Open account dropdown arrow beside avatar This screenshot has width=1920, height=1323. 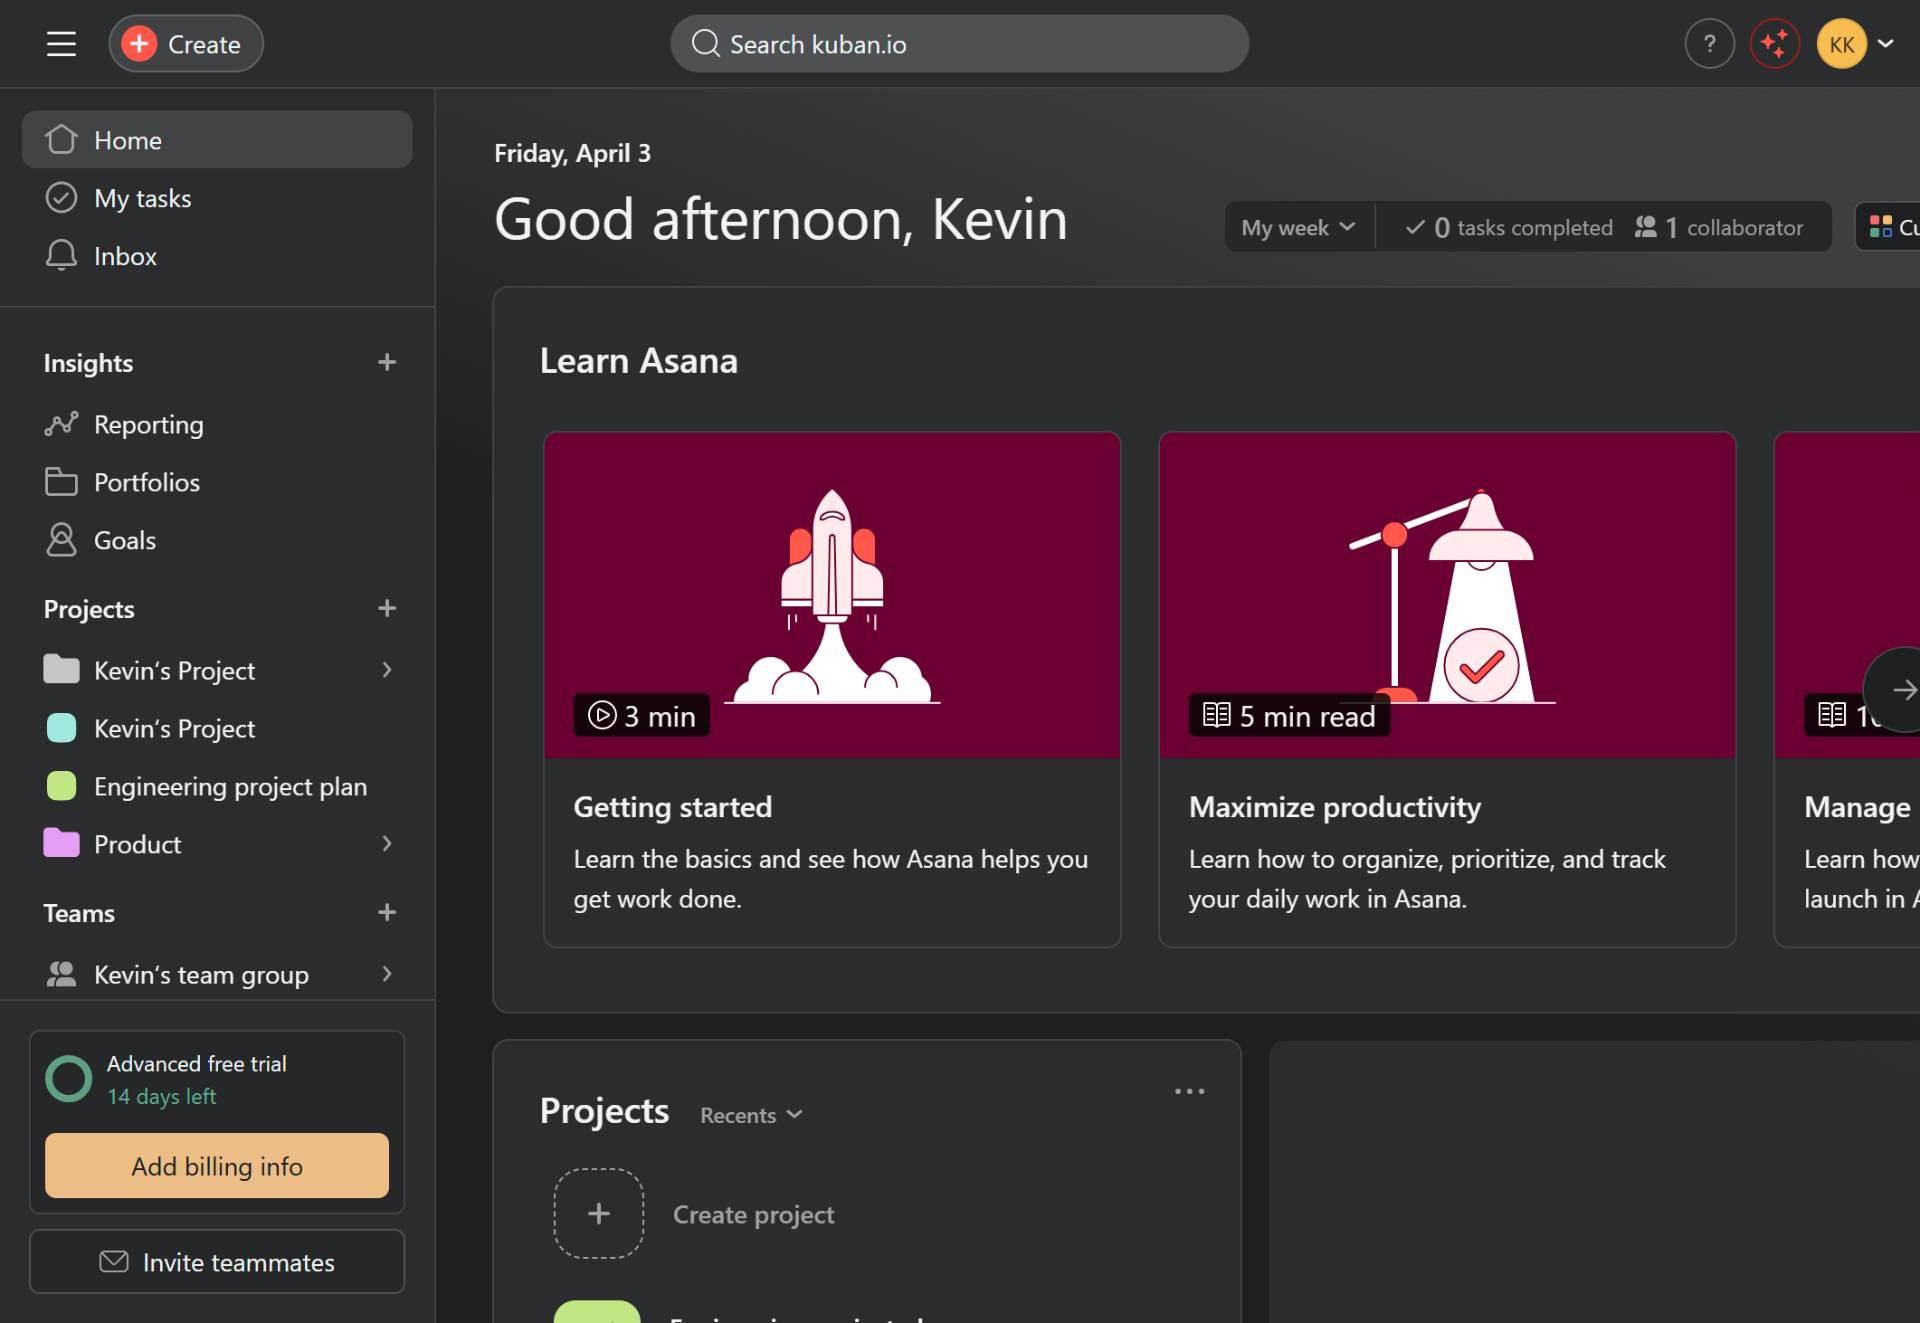click(1885, 44)
